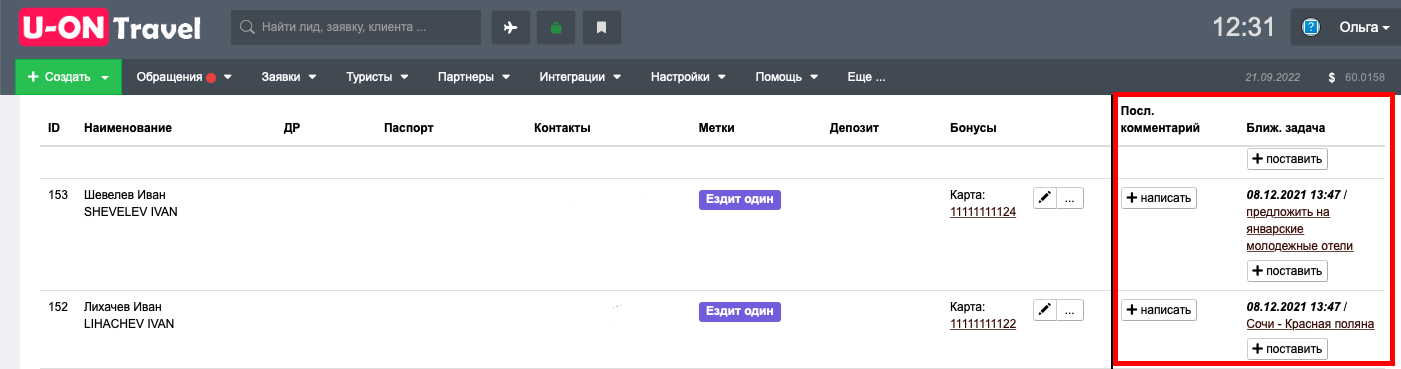1401x369 pixels.
Task: Open card number 11111111124 link
Action: (983, 212)
